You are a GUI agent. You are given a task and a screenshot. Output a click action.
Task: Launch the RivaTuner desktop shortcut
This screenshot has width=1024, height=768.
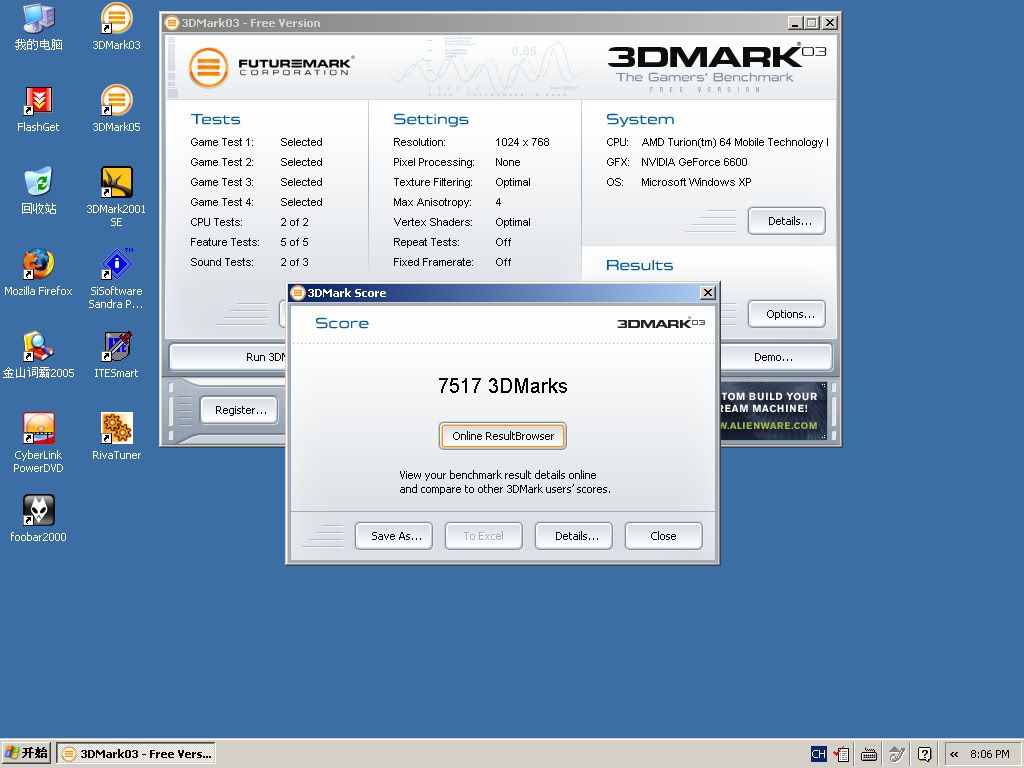(x=116, y=437)
